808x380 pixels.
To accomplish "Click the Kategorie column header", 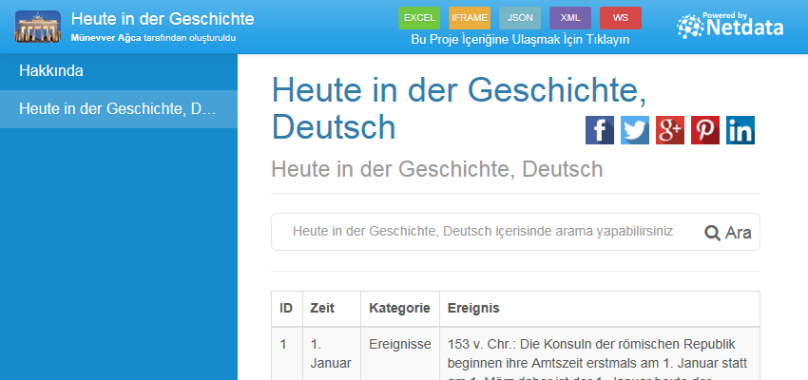I will tap(399, 308).
